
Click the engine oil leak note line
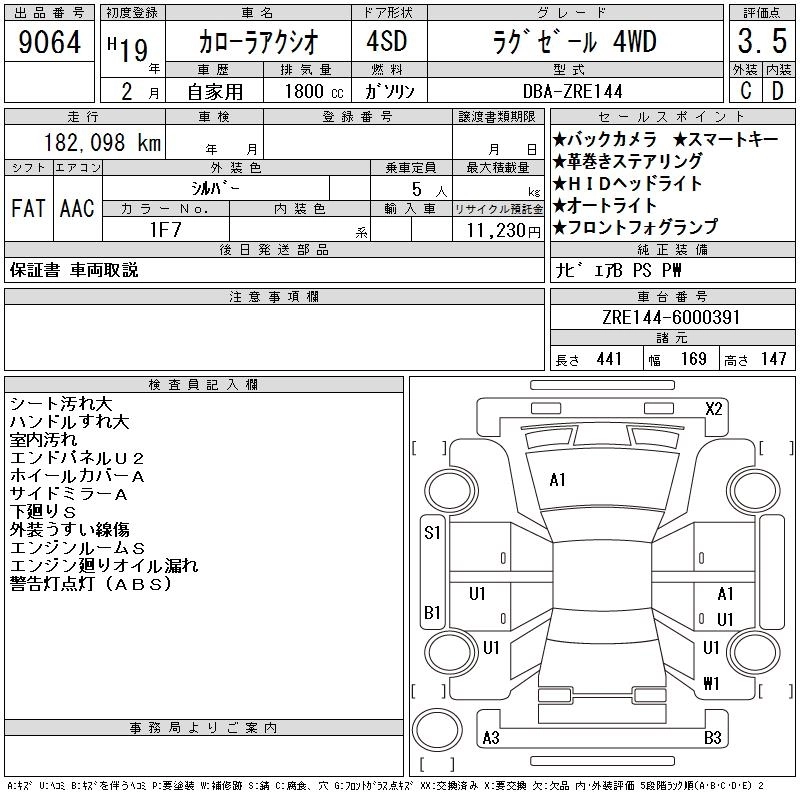click(104, 566)
